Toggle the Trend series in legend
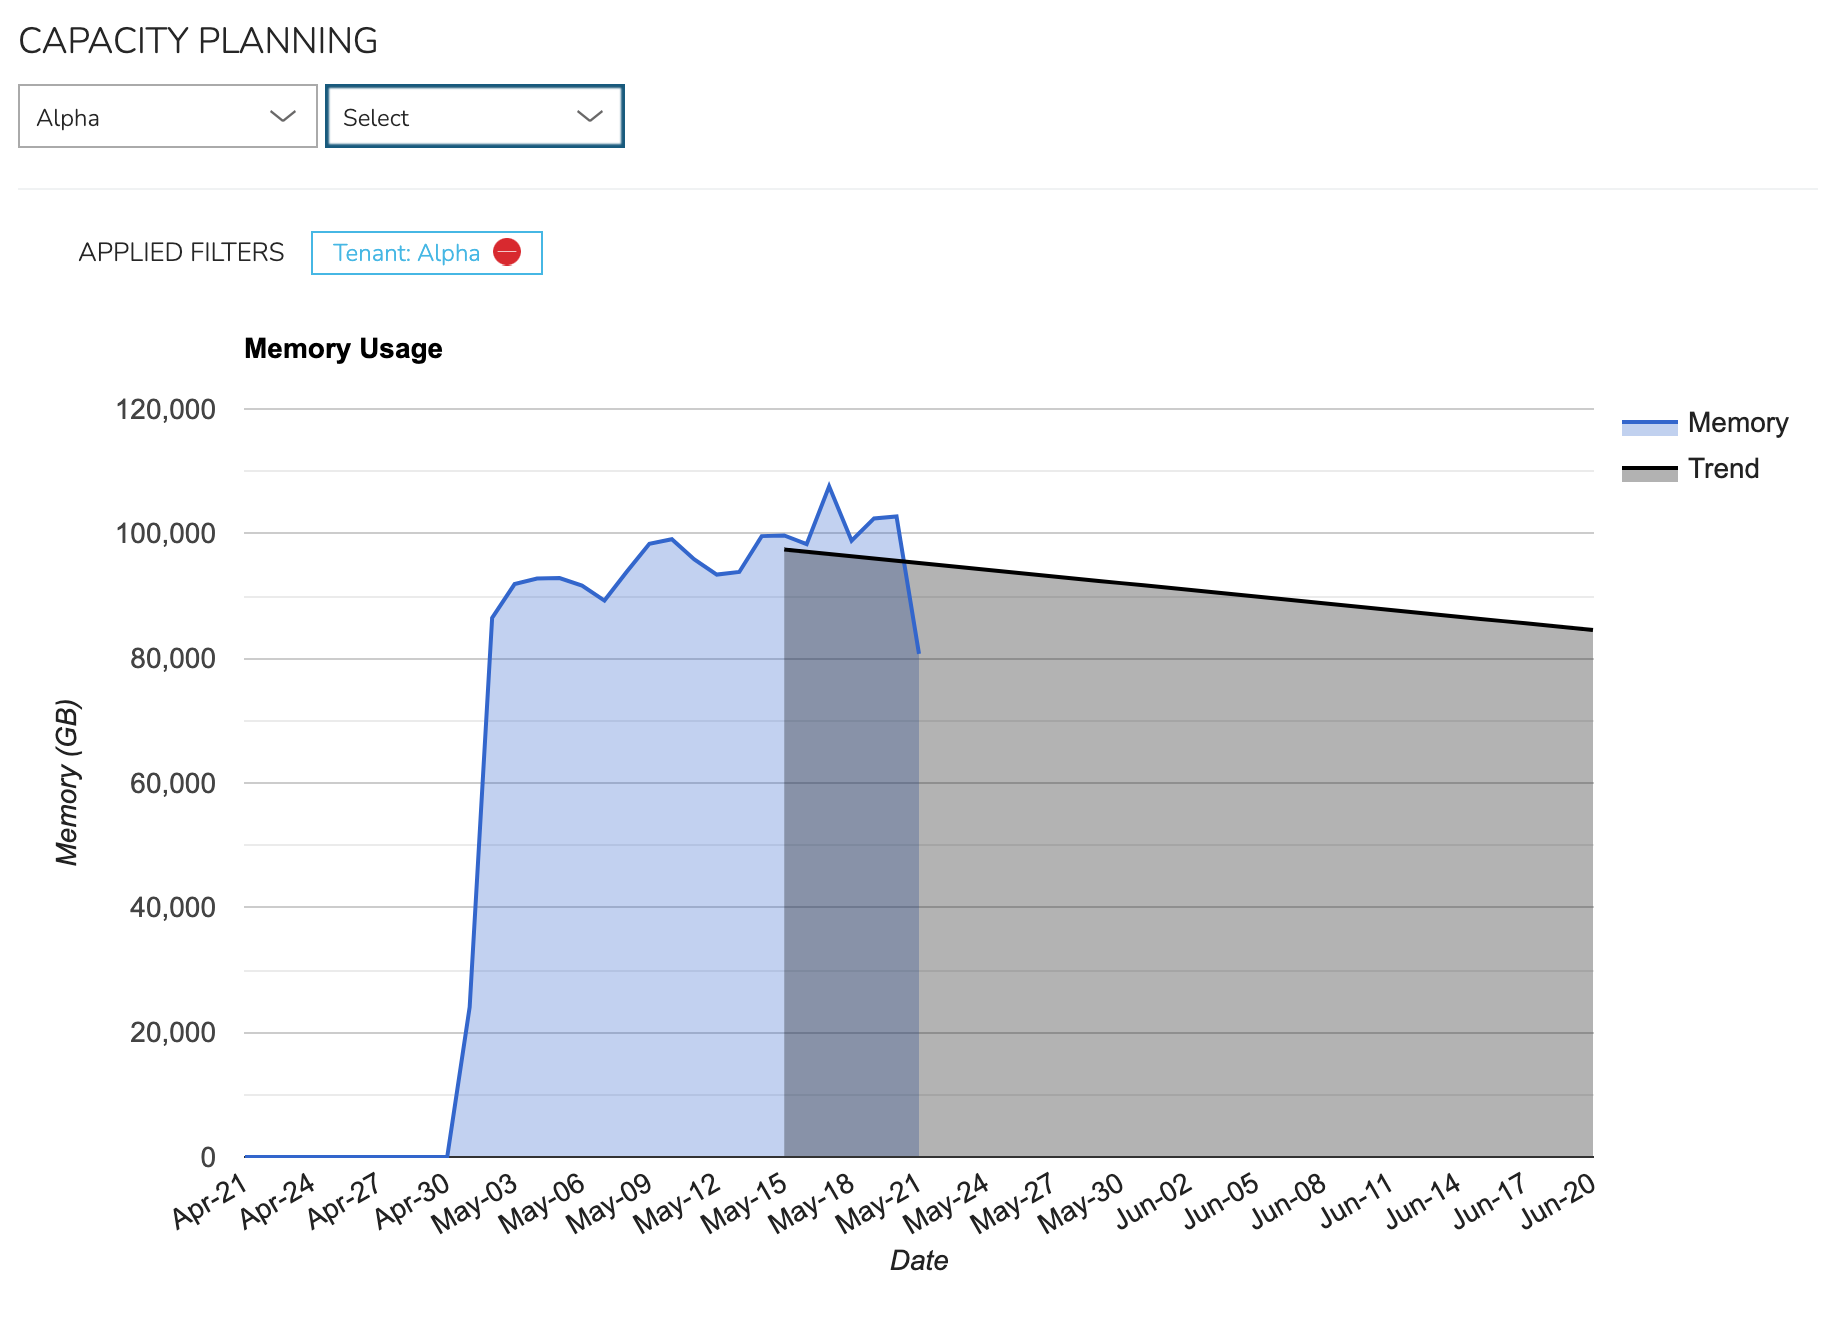This screenshot has width=1846, height=1324. click(x=1723, y=469)
